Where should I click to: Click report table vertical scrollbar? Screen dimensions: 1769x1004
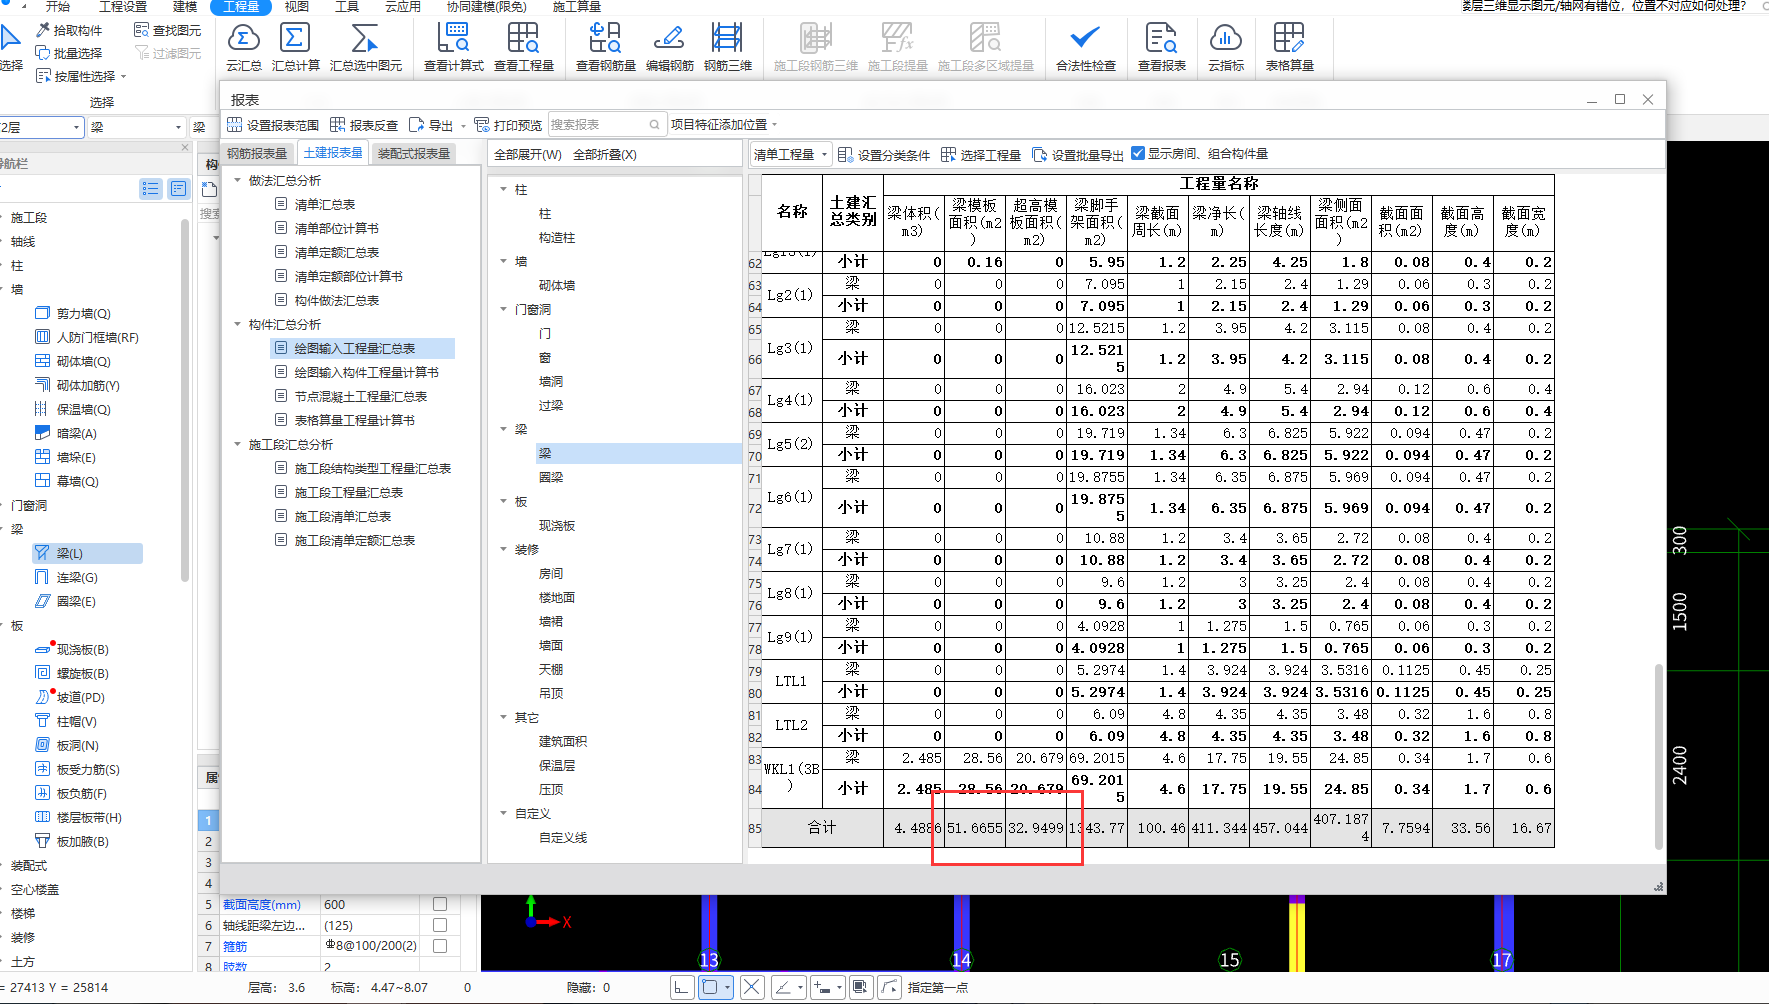tap(1660, 755)
